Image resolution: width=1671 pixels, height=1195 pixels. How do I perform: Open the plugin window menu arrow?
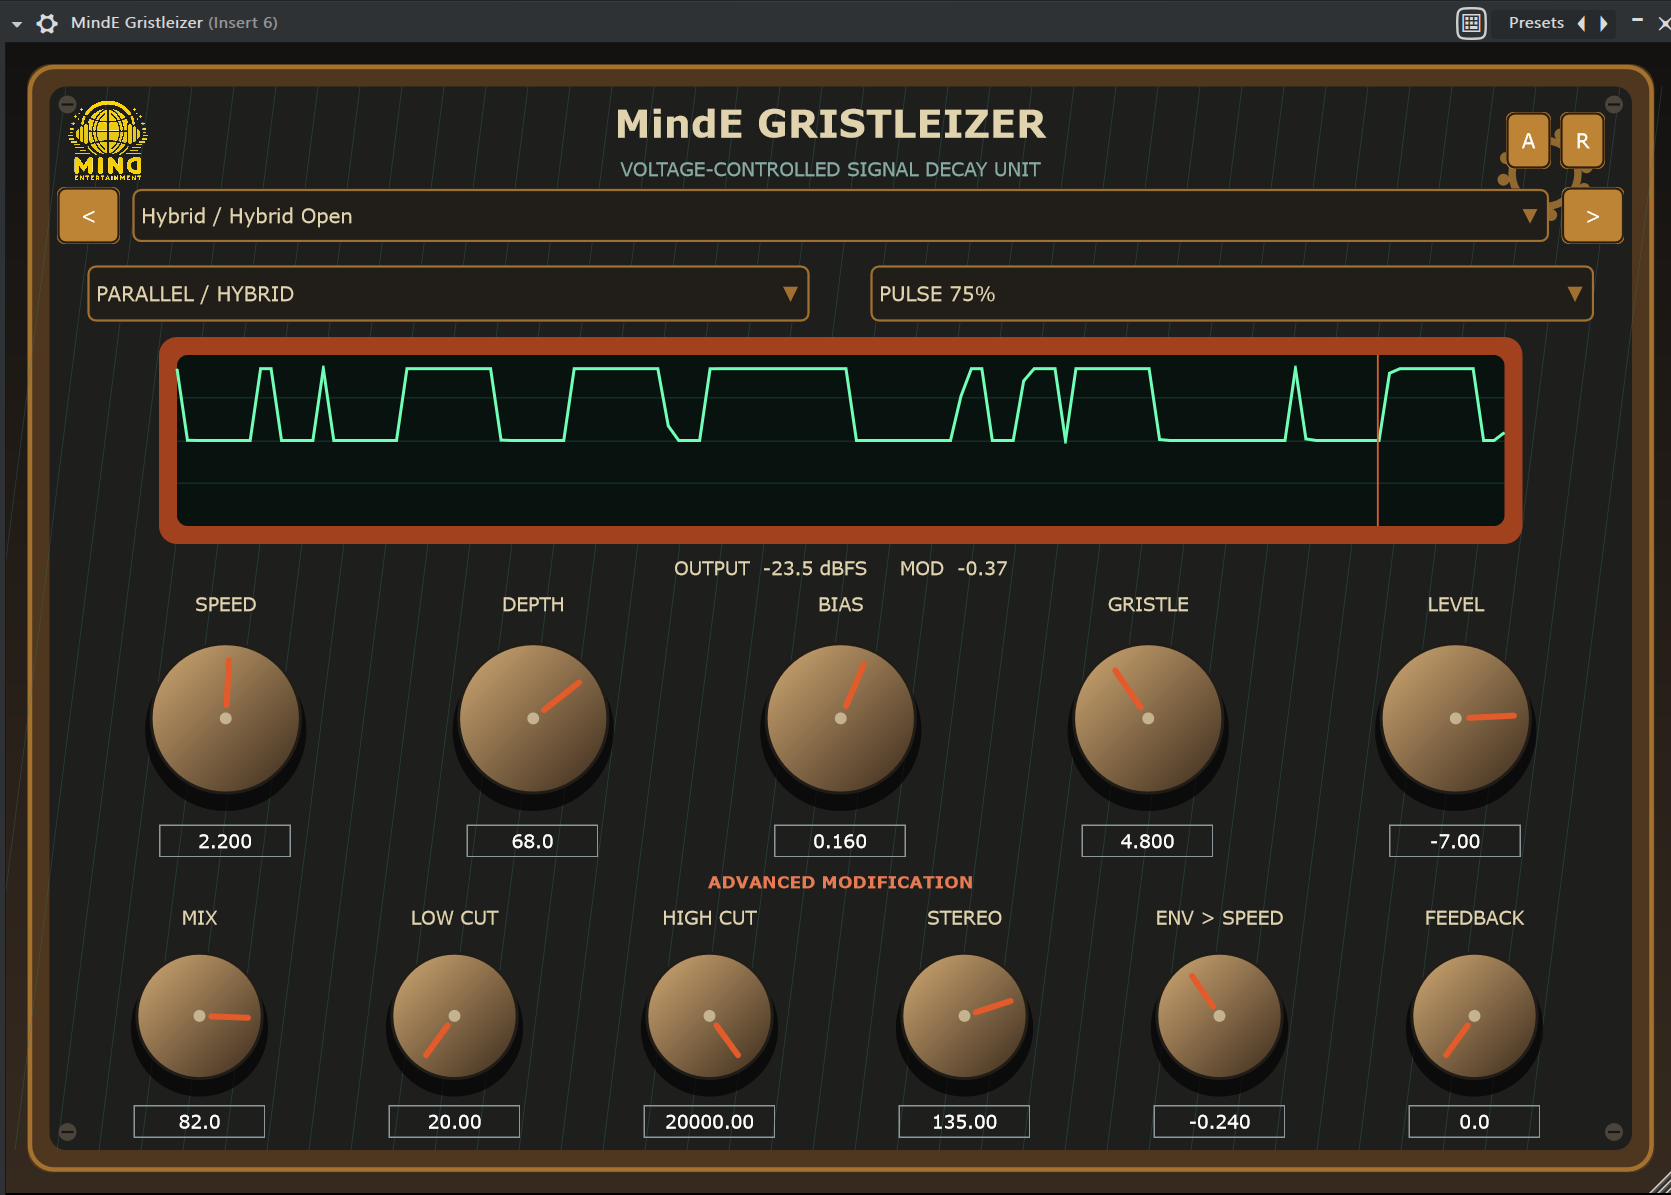point(17,24)
